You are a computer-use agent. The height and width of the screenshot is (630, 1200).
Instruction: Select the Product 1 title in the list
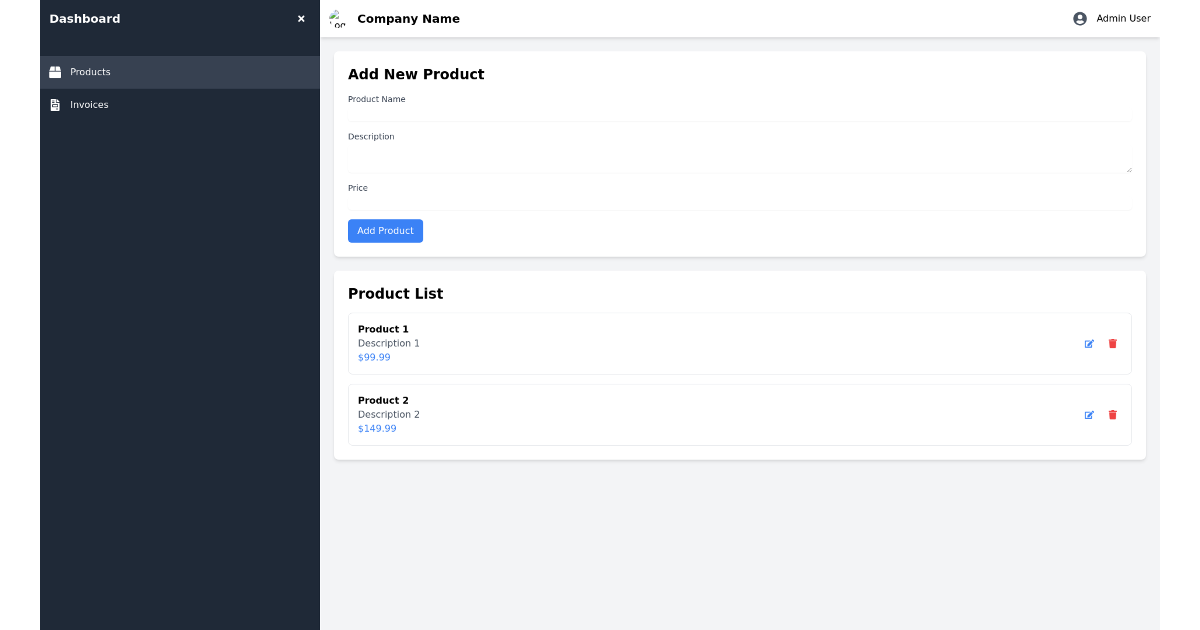pos(383,329)
